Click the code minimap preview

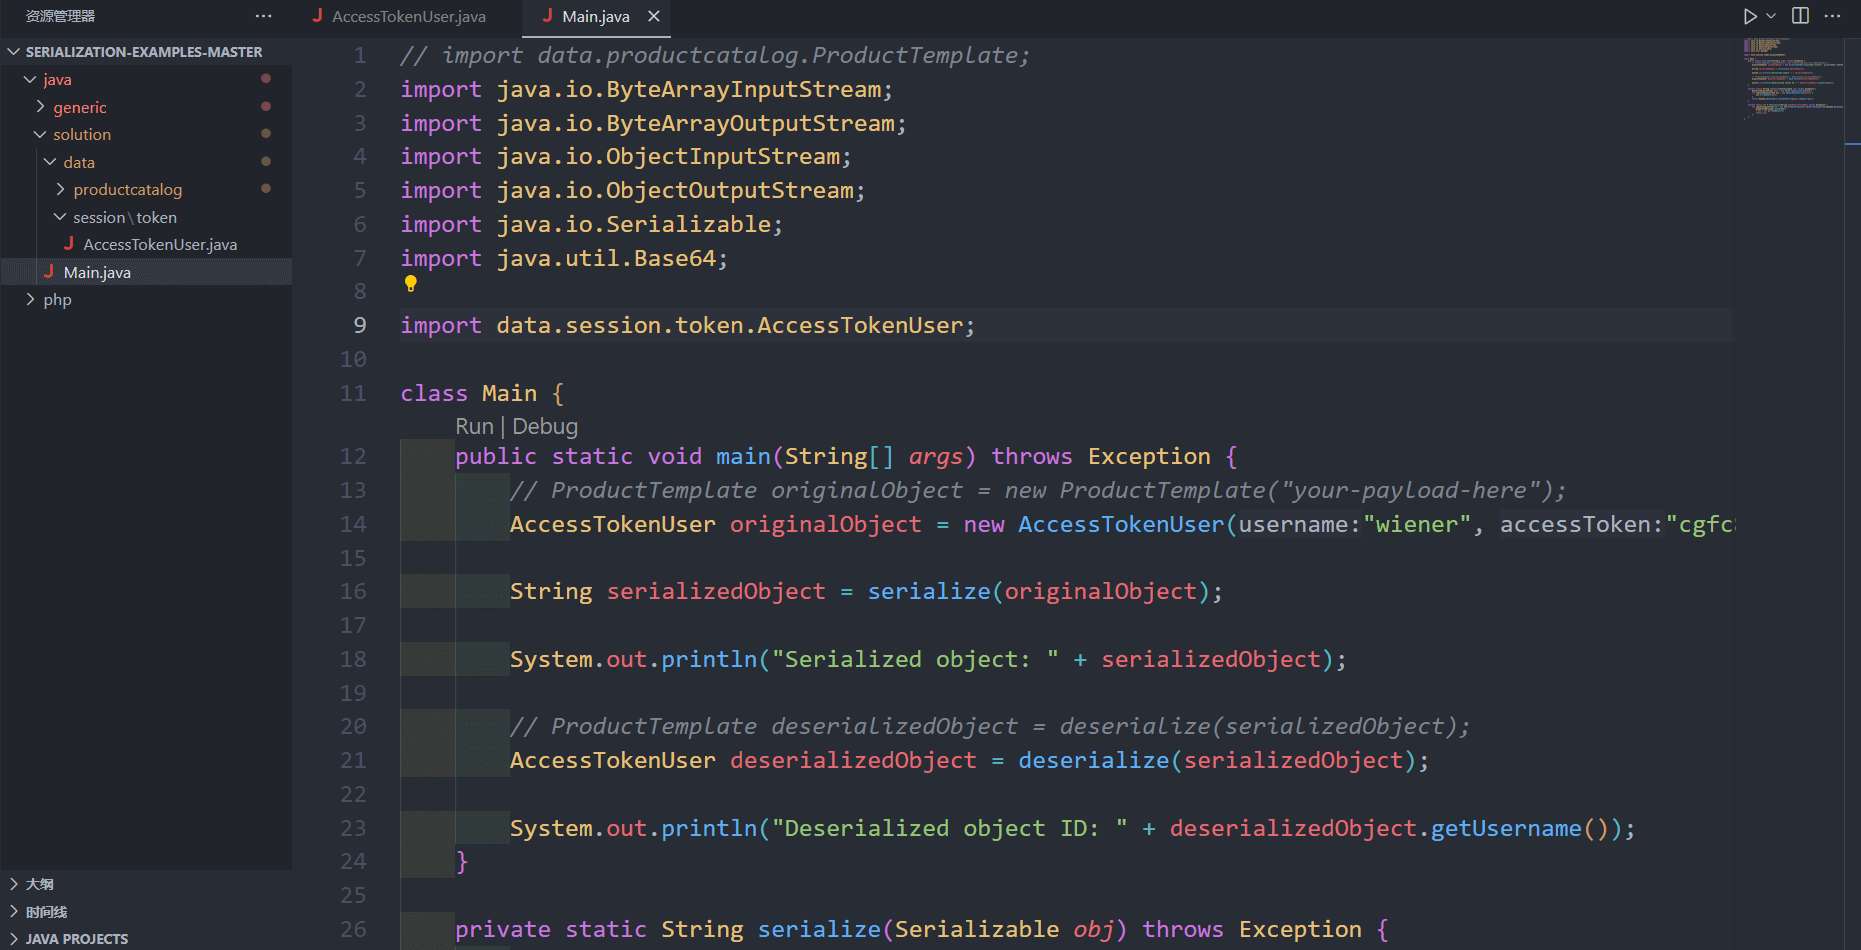[1790, 80]
